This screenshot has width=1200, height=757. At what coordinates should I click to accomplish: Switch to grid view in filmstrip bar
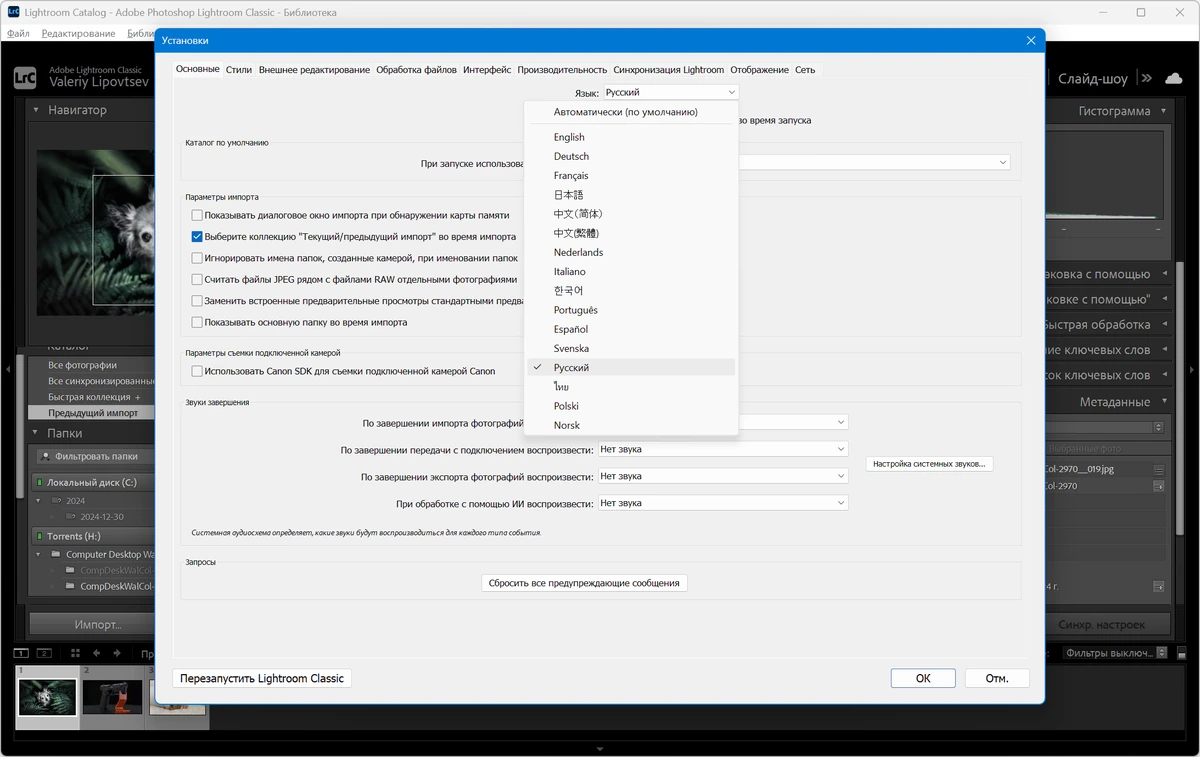pyautogui.click(x=75, y=653)
